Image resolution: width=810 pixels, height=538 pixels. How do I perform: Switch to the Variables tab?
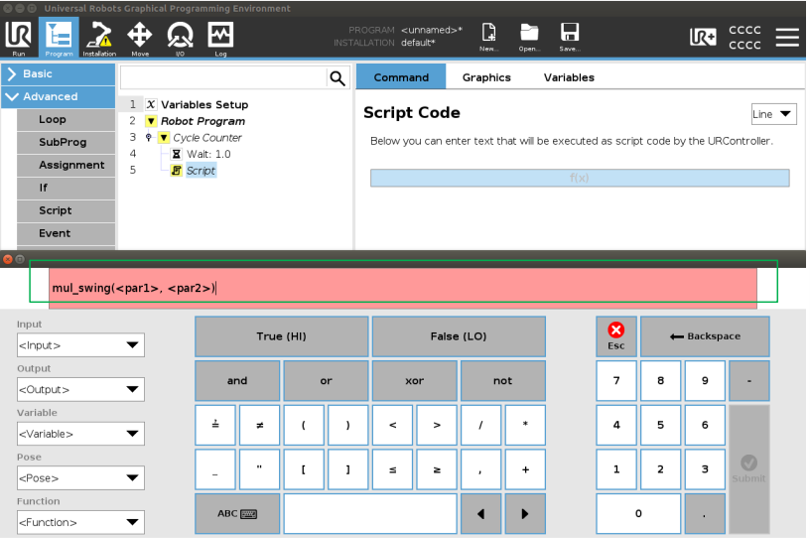point(569,77)
